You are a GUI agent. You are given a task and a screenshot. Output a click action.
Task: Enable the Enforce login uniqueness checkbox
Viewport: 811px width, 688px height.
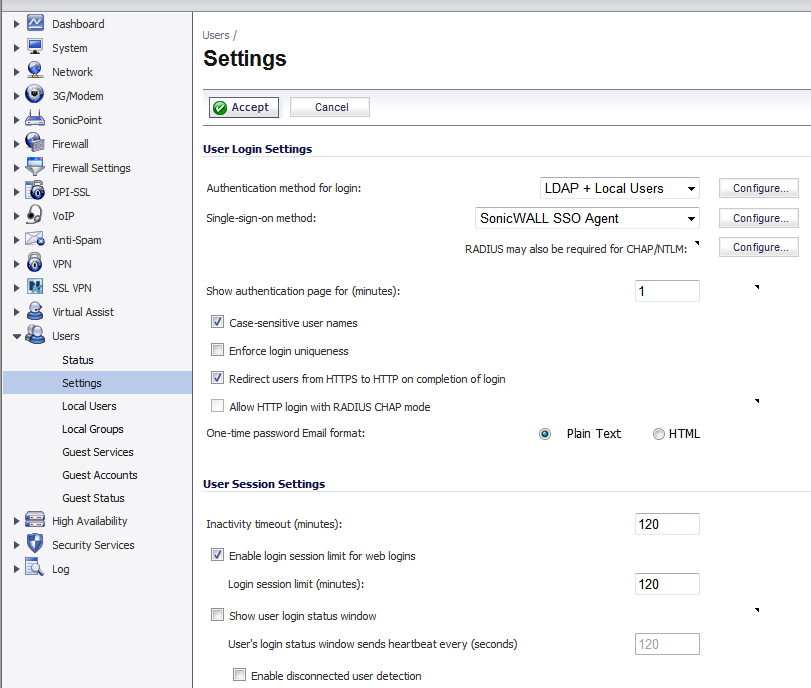(x=217, y=349)
